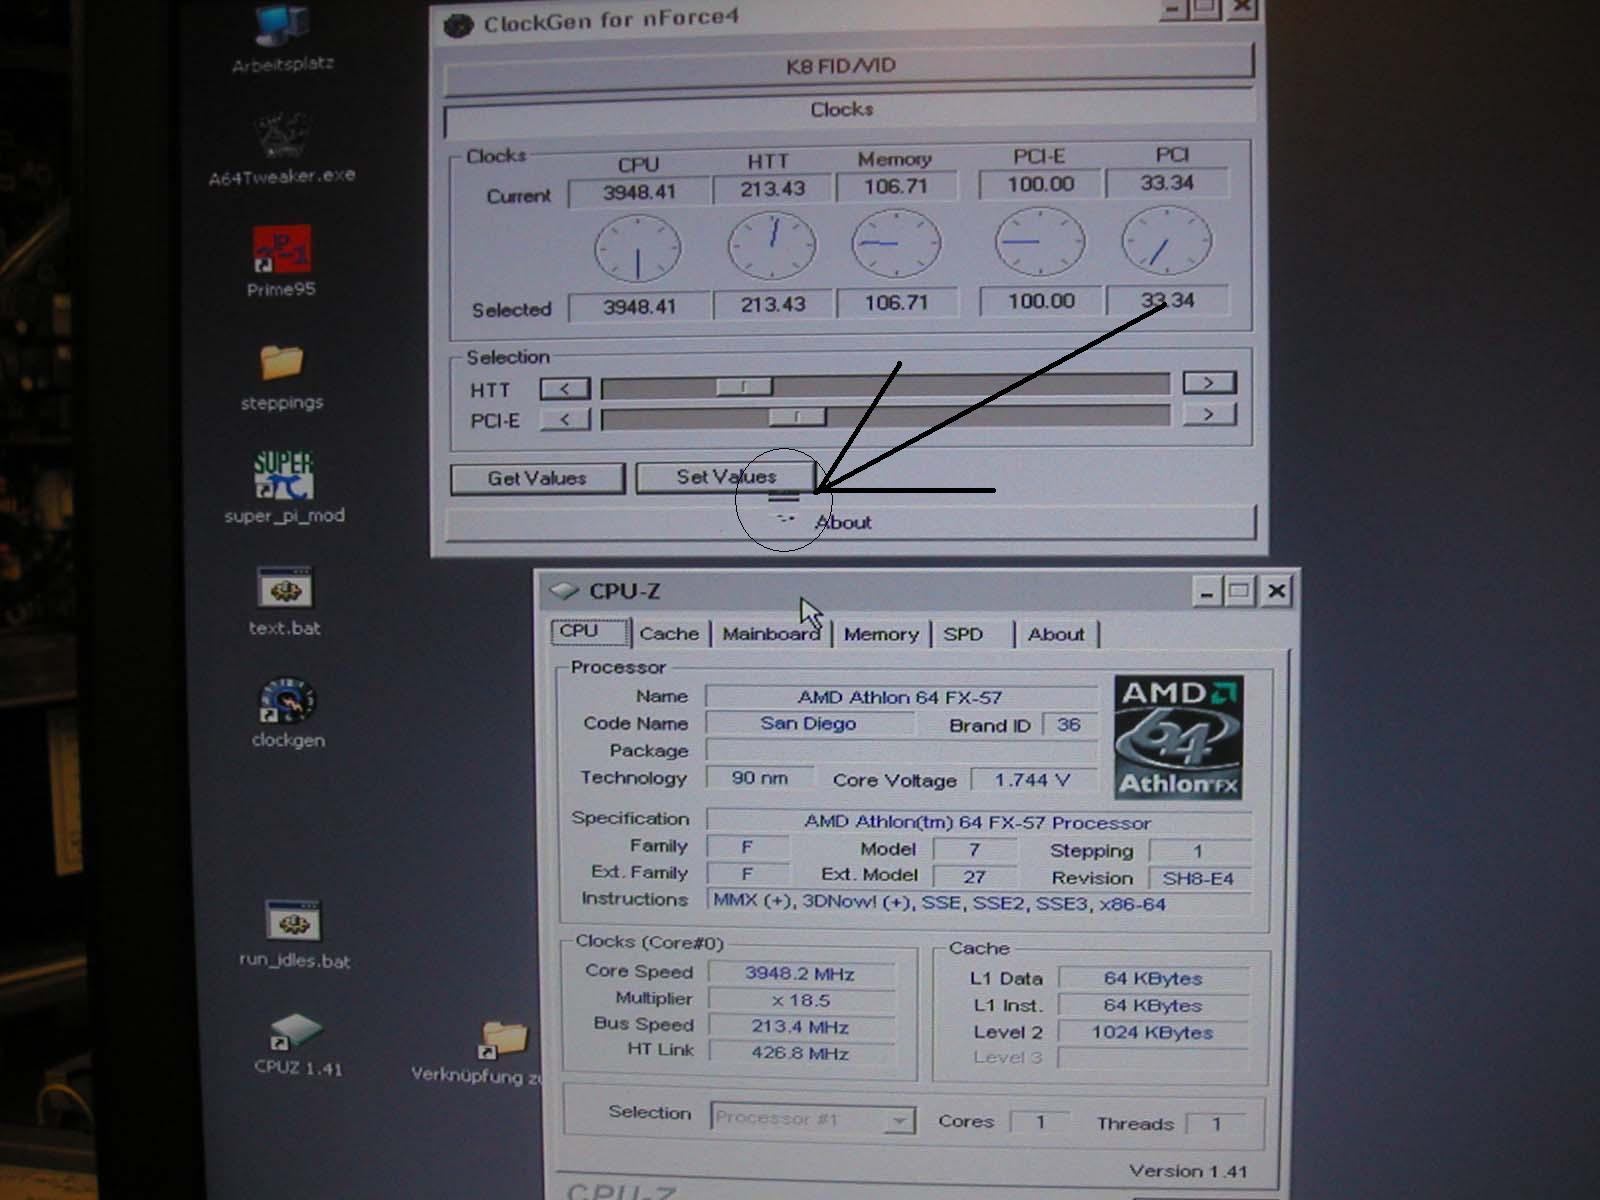
Task: Open the About bar in ClockGen
Action: (850, 522)
